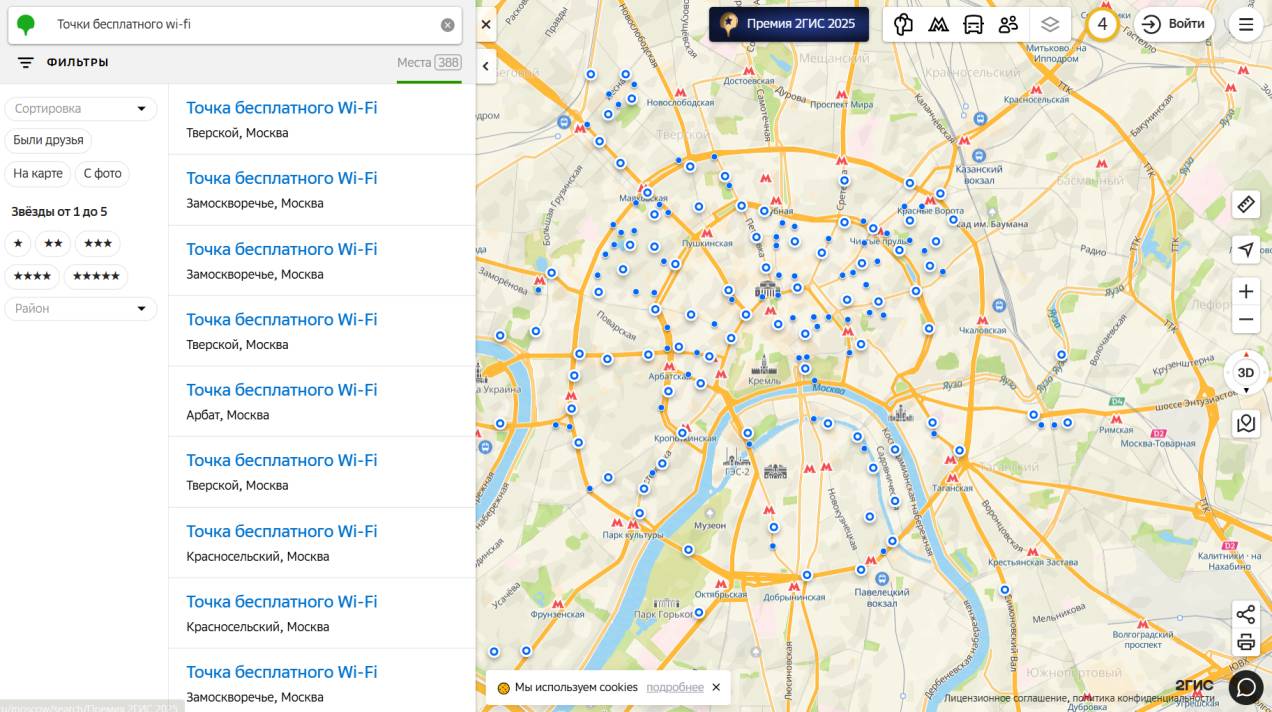
Task: Open the chat support bubble
Action: [x=1246, y=687]
